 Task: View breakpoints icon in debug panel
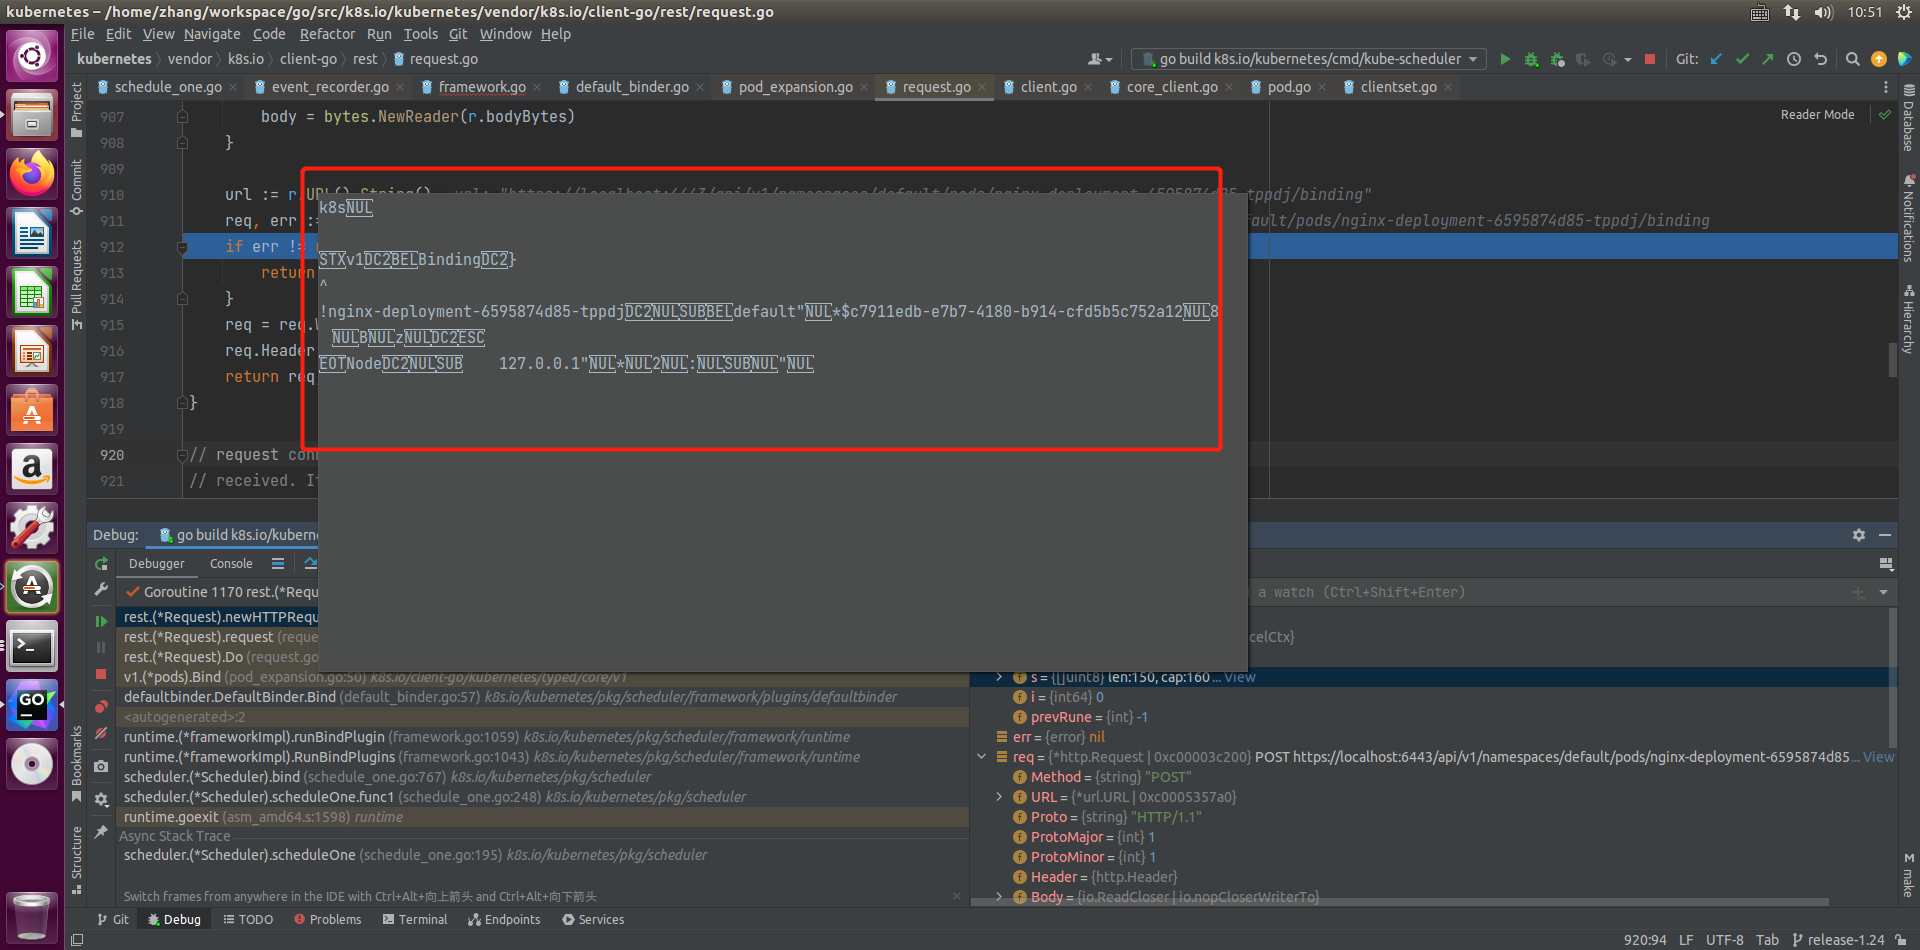point(101,707)
